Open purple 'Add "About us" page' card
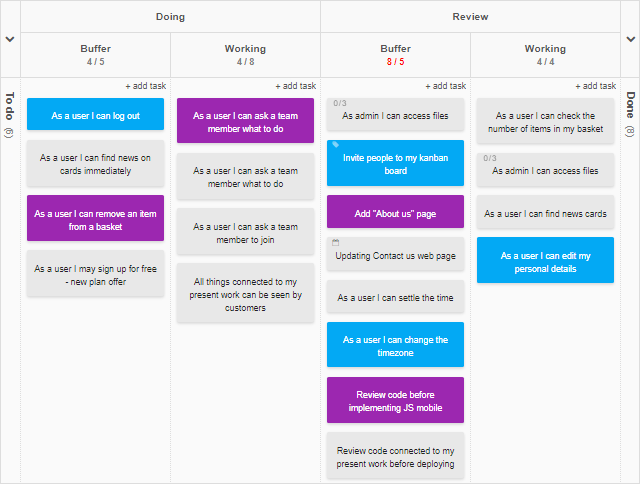This screenshot has width=640, height=484. coord(396,211)
